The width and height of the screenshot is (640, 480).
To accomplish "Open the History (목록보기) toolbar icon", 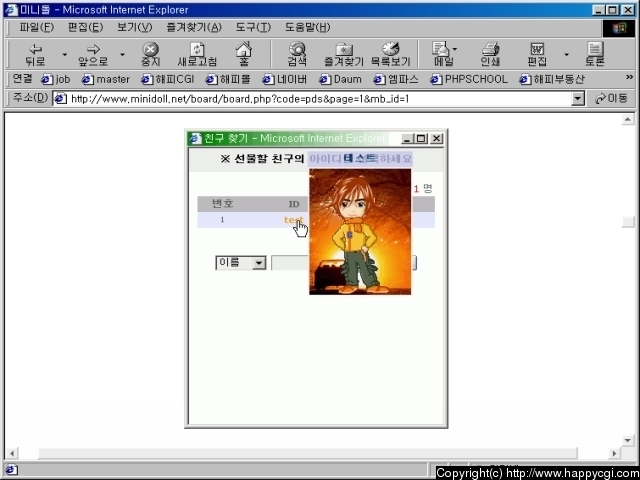I will coord(390,55).
